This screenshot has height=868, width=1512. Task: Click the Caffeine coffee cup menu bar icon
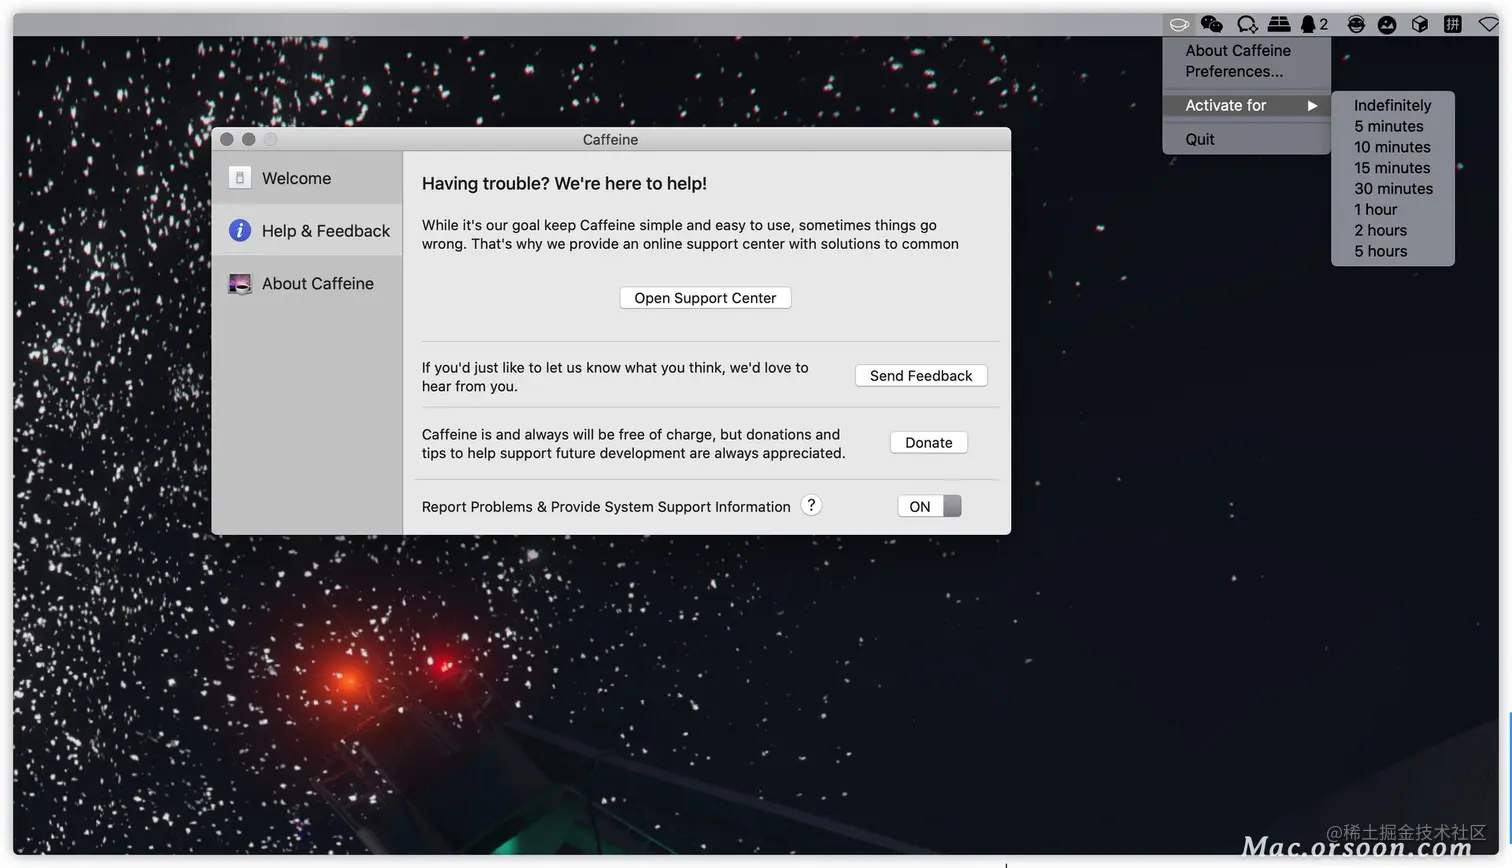point(1179,24)
